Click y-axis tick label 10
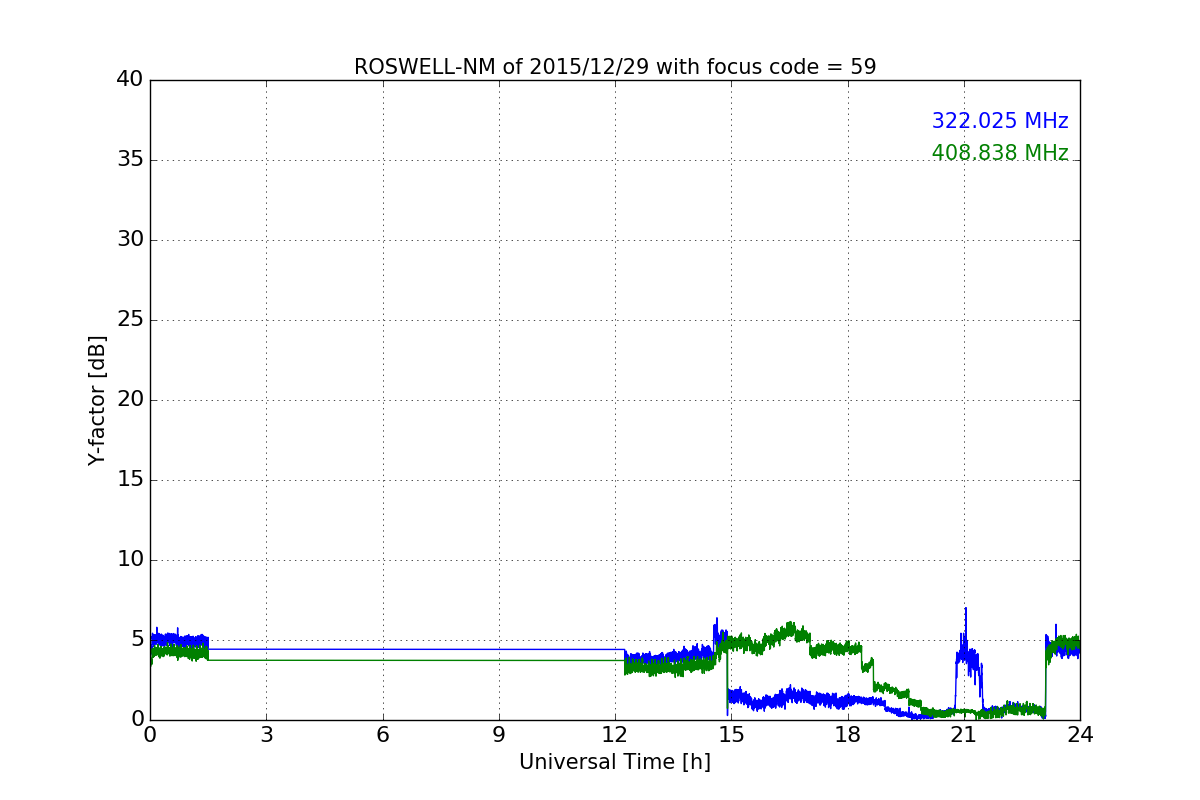Image resolution: width=1200 pixels, height=800 pixels. (x=130, y=560)
